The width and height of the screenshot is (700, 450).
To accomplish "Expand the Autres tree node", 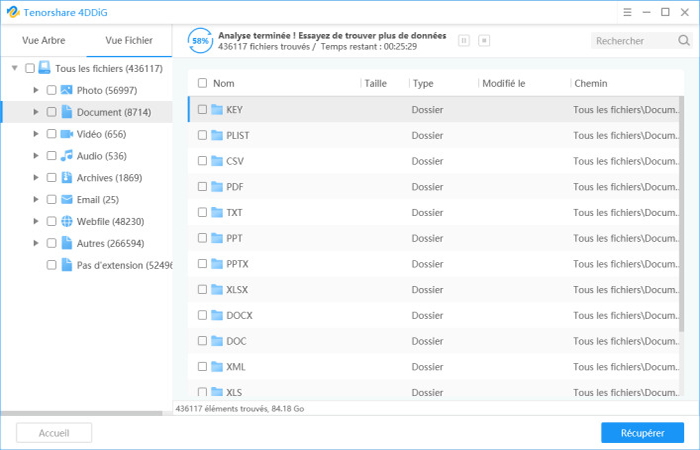I will pyautogui.click(x=36, y=243).
